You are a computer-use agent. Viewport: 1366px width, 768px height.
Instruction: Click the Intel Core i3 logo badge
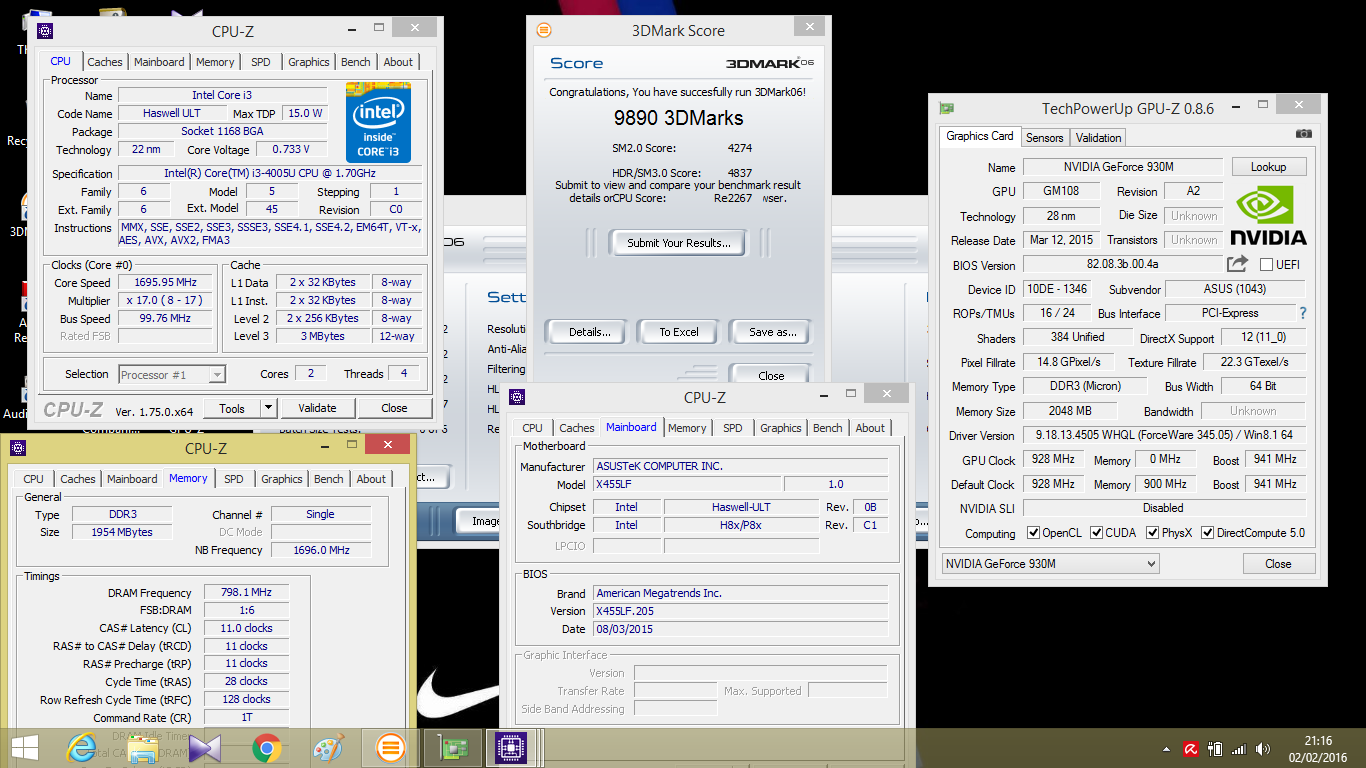379,123
